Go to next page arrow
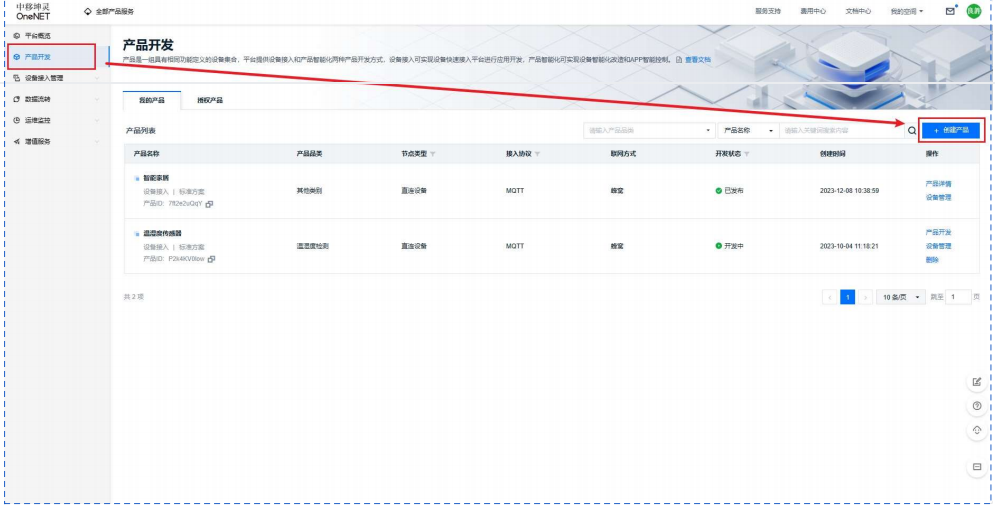The image size is (995, 506). point(865,297)
